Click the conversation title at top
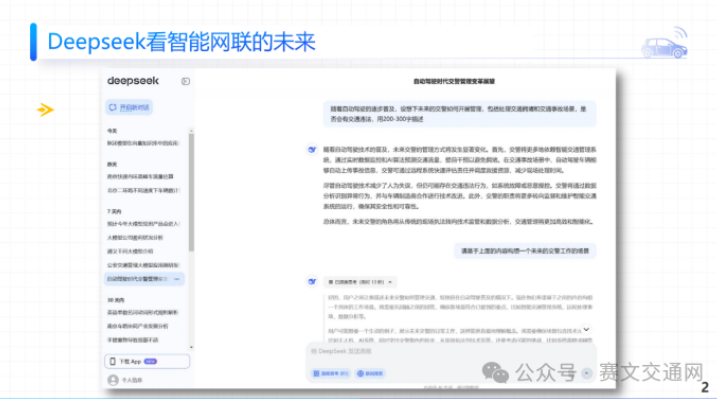 tap(454, 81)
